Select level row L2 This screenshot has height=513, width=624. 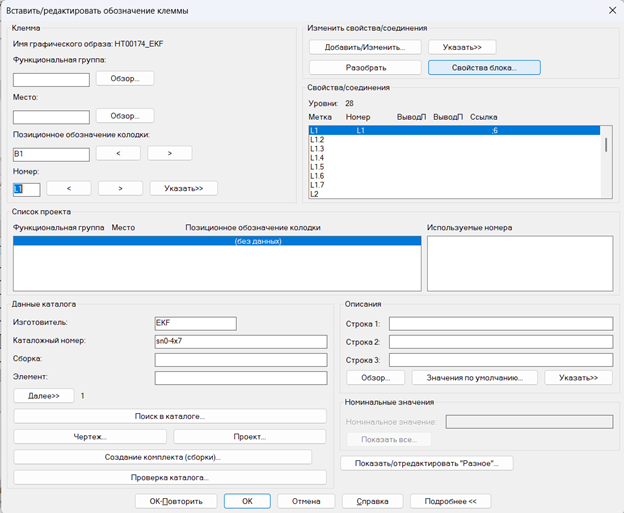454,194
